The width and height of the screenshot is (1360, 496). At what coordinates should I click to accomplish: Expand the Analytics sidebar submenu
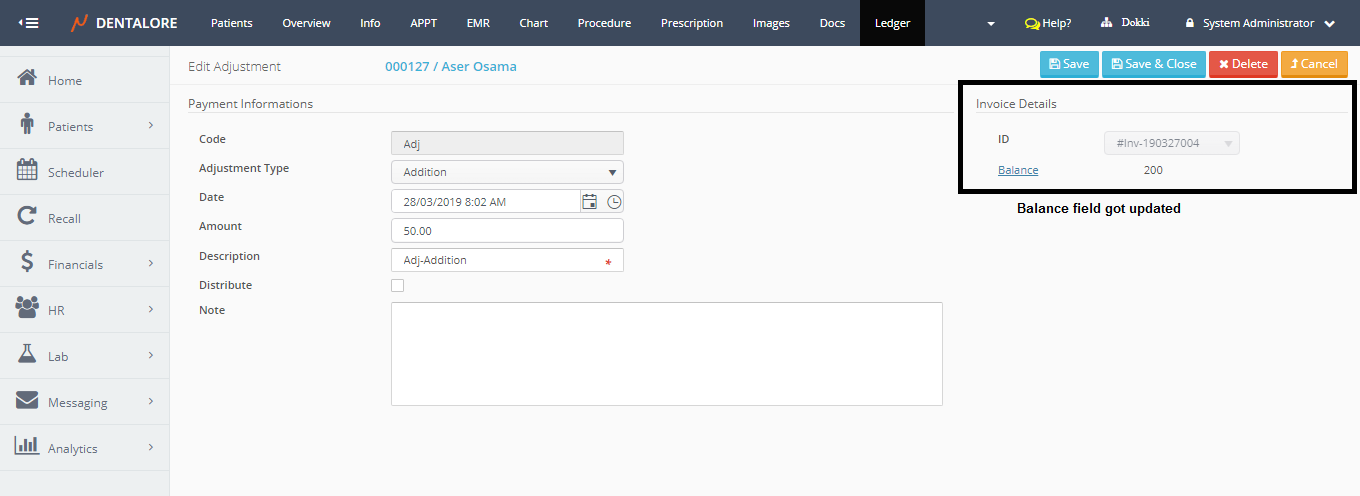pos(151,448)
